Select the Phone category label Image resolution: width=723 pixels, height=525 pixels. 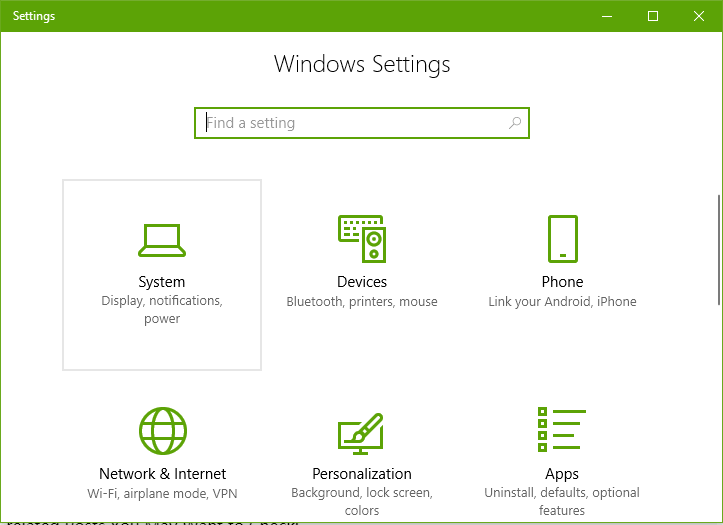[x=562, y=282]
